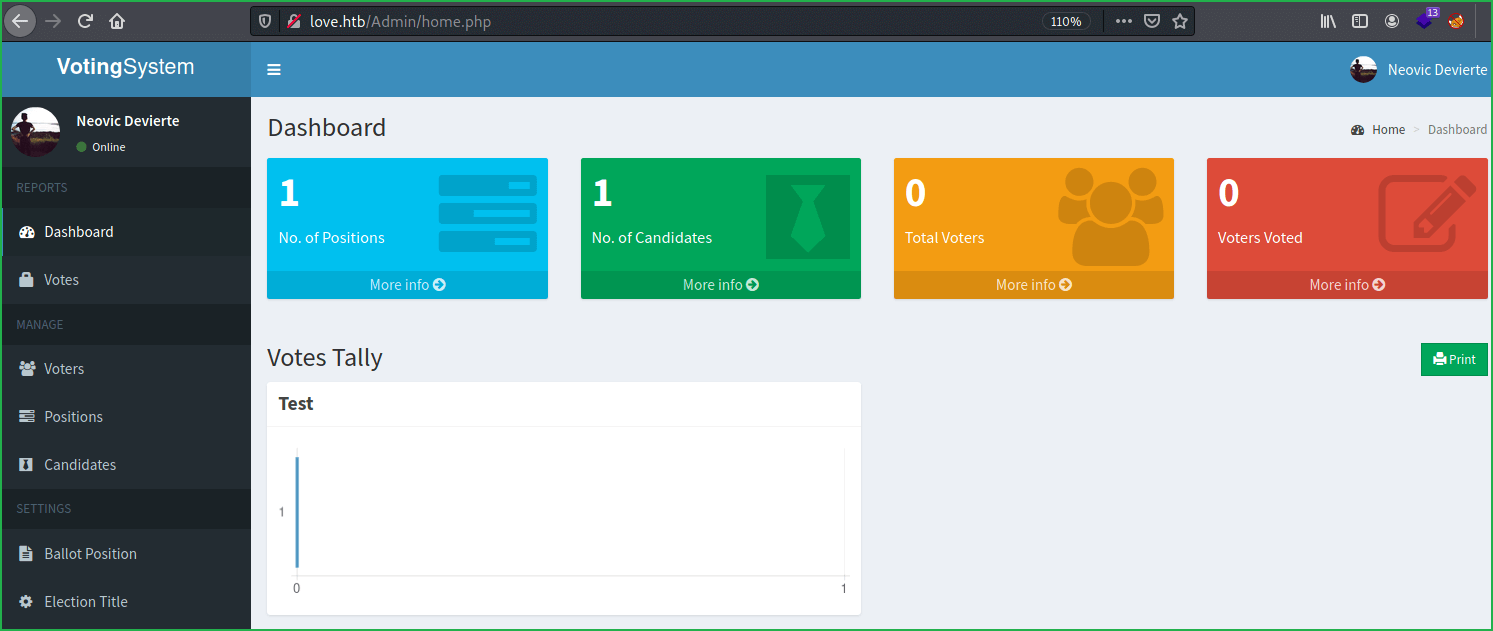
Task: Click the Candidates tie icon in sidebar
Action: pyautogui.click(x=27, y=465)
